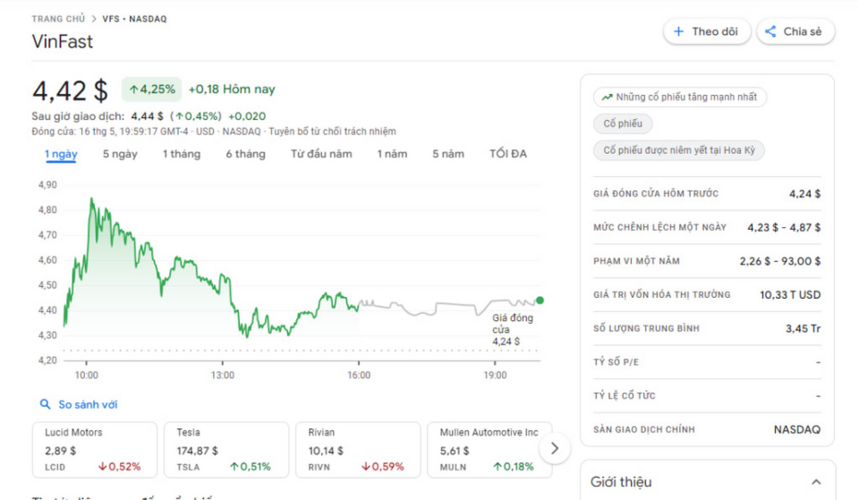Click the 4,90 price axis label

(x=47, y=185)
